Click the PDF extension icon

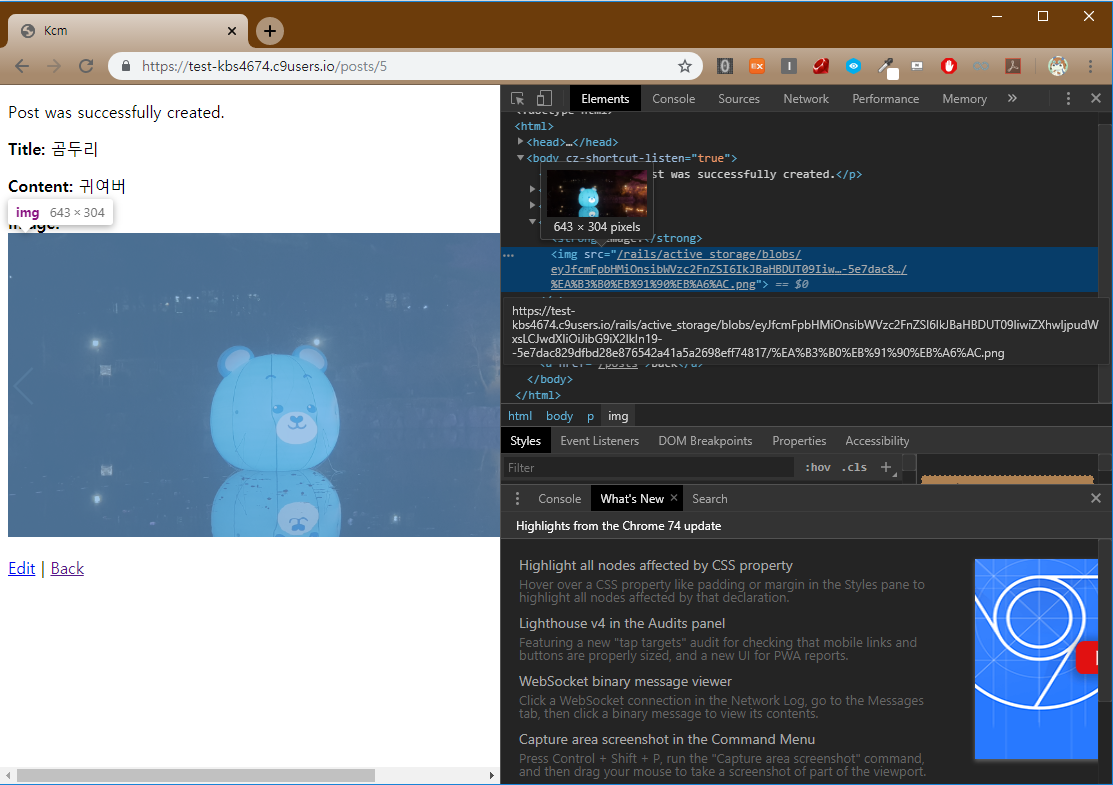(1013, 66)
